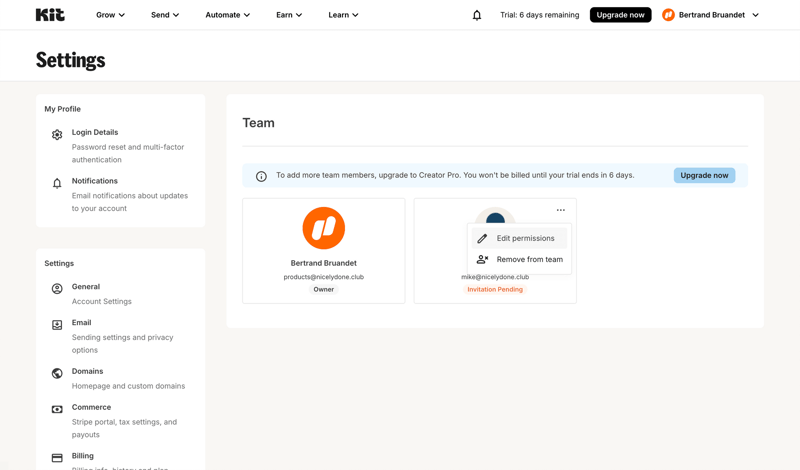Click the My Profile section label

62,109
